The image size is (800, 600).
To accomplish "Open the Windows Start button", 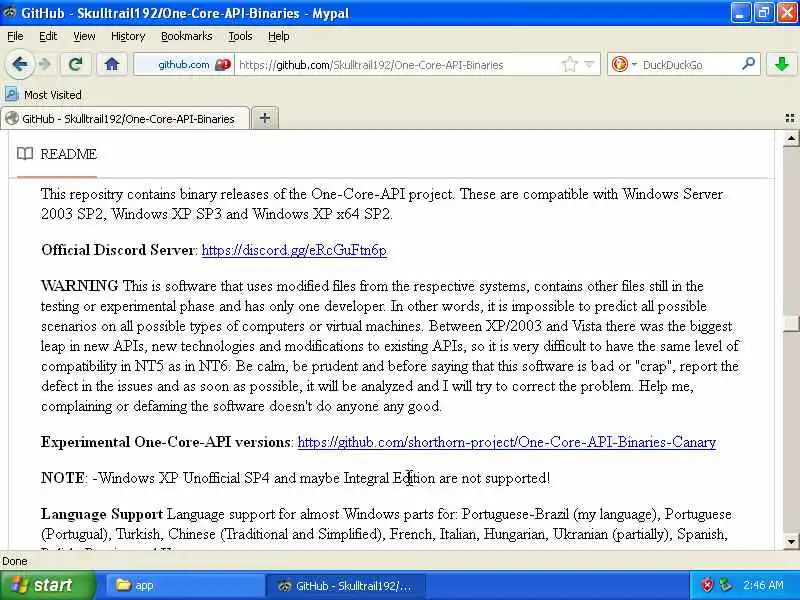I will [47, 585].
